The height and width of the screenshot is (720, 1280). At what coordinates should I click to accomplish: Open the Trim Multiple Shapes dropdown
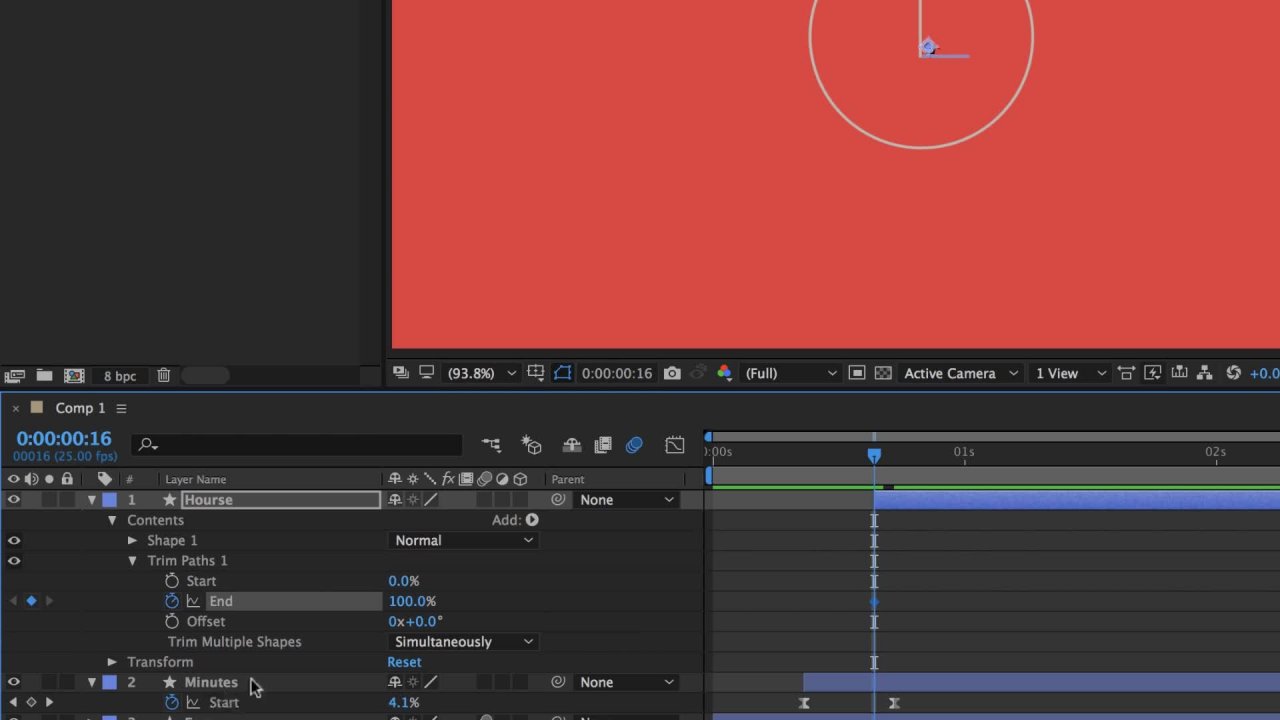point(463,642)
